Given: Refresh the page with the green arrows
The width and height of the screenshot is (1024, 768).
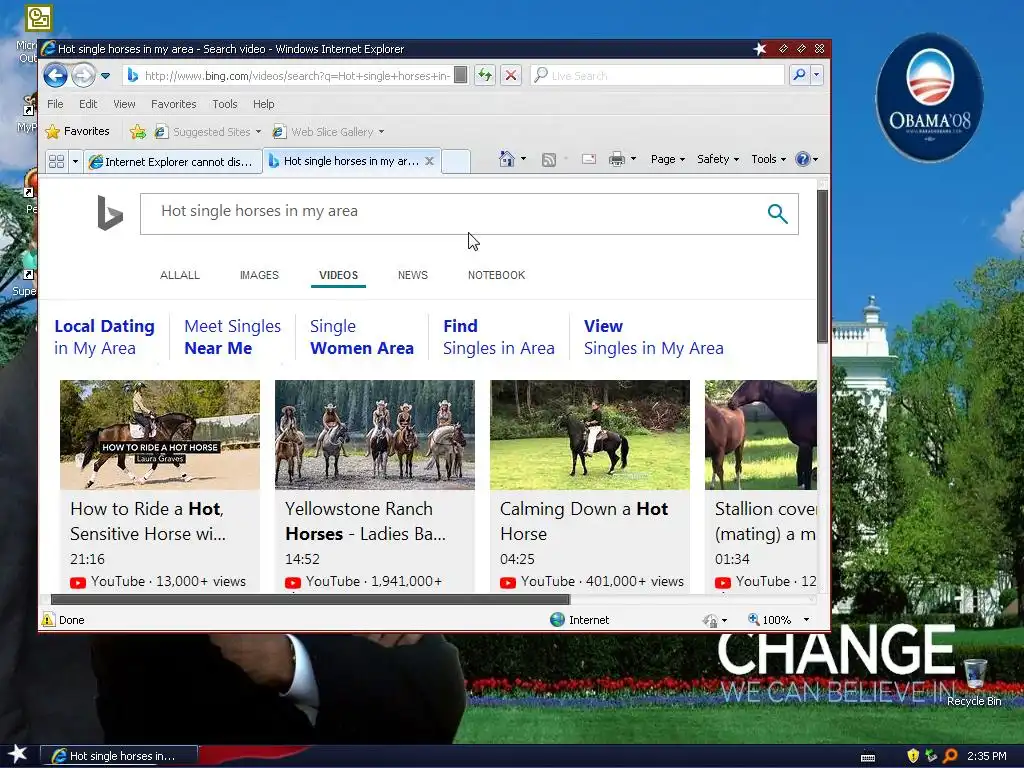Looking at the screenshot, I should point(485,75).
